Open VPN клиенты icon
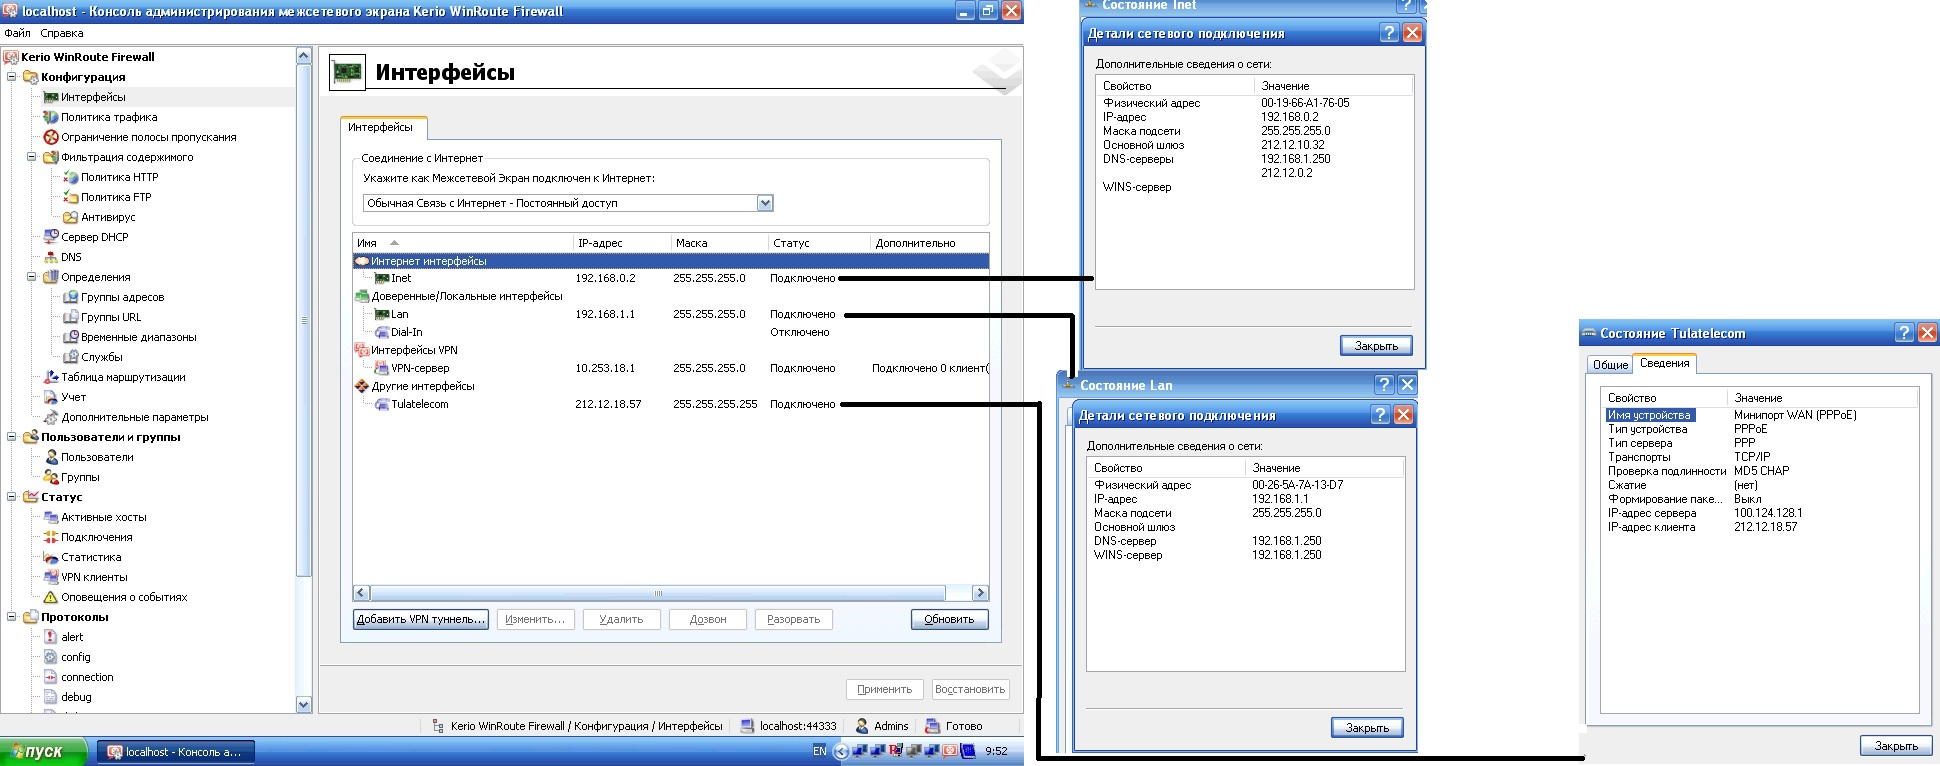 click(50, 577)
